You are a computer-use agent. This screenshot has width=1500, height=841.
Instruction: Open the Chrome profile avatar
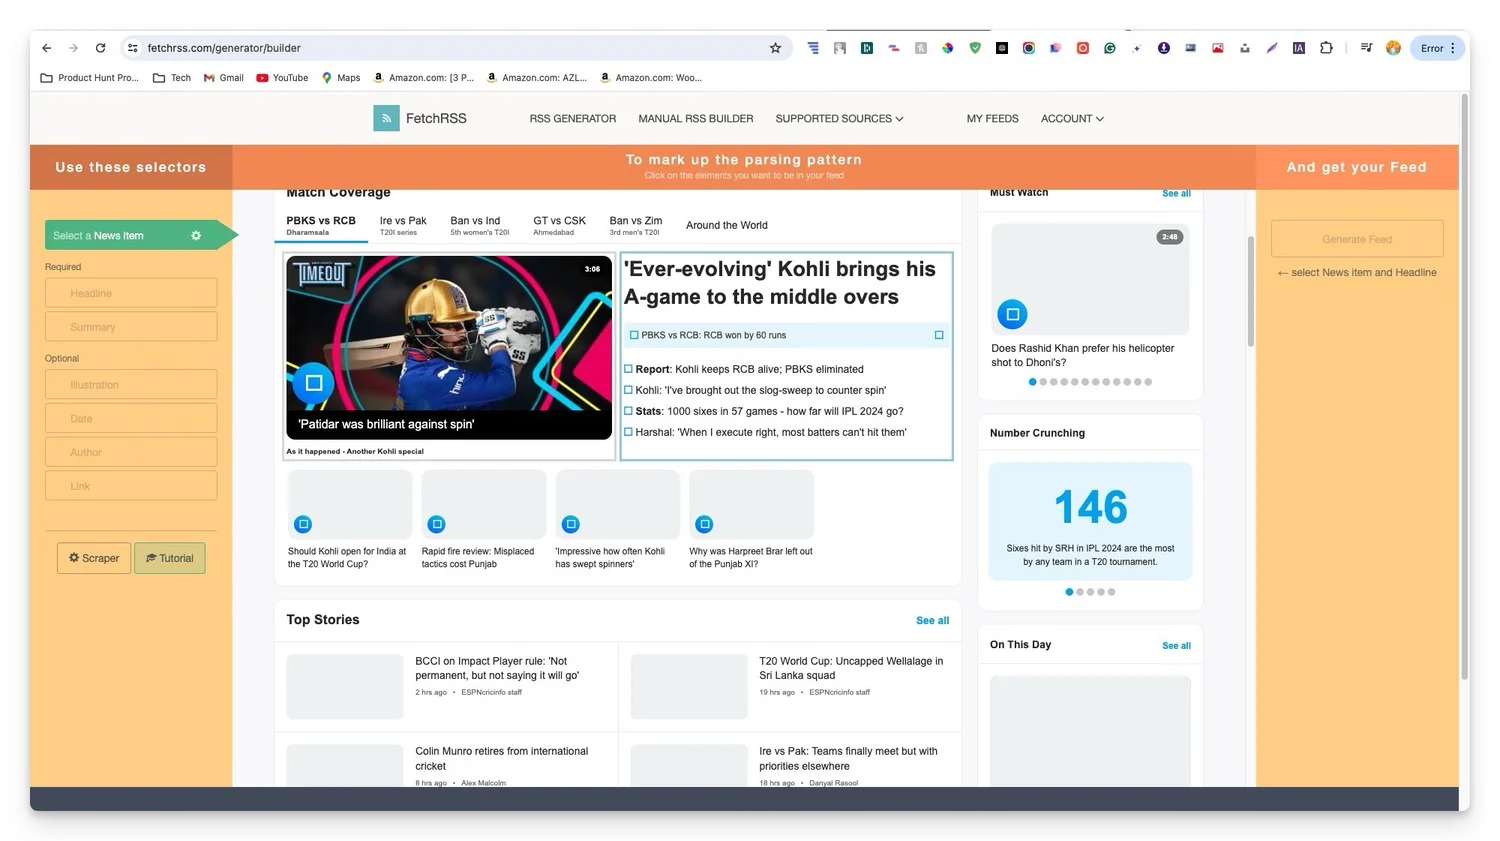point(1393,48)
